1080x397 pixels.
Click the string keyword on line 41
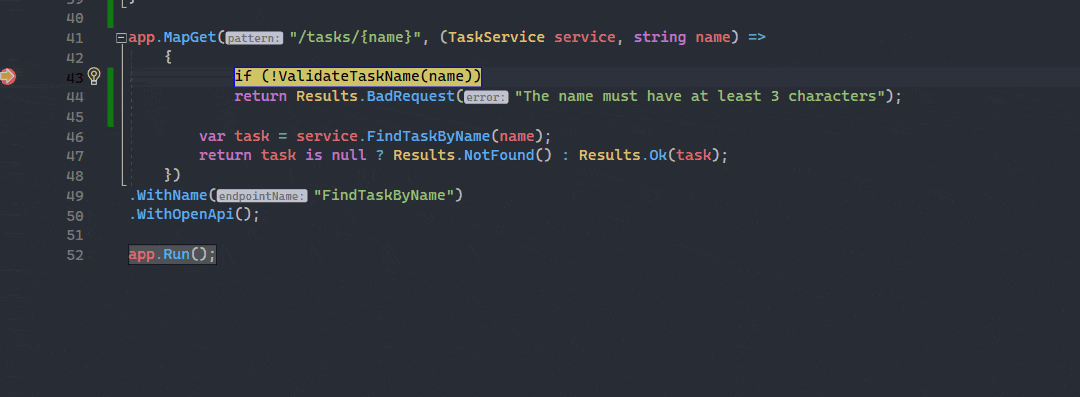(660, 37)
